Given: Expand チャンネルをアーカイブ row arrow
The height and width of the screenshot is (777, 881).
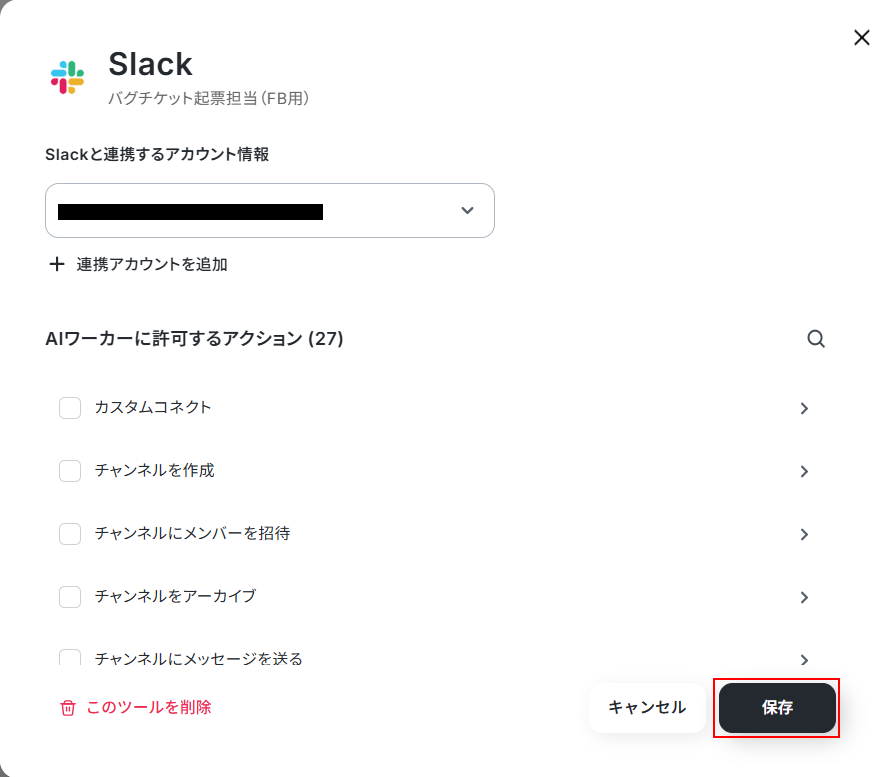Looking at the screenshot, I should (804, 597).
